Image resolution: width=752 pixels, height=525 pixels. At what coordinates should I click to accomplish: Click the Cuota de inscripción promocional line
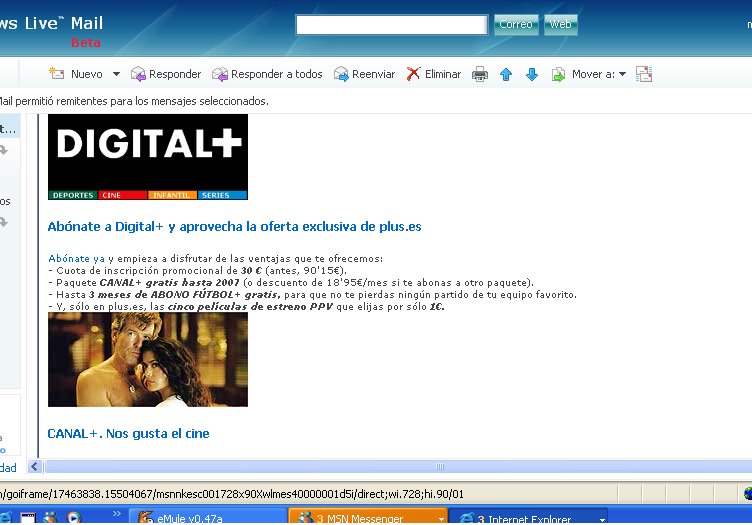197,270
